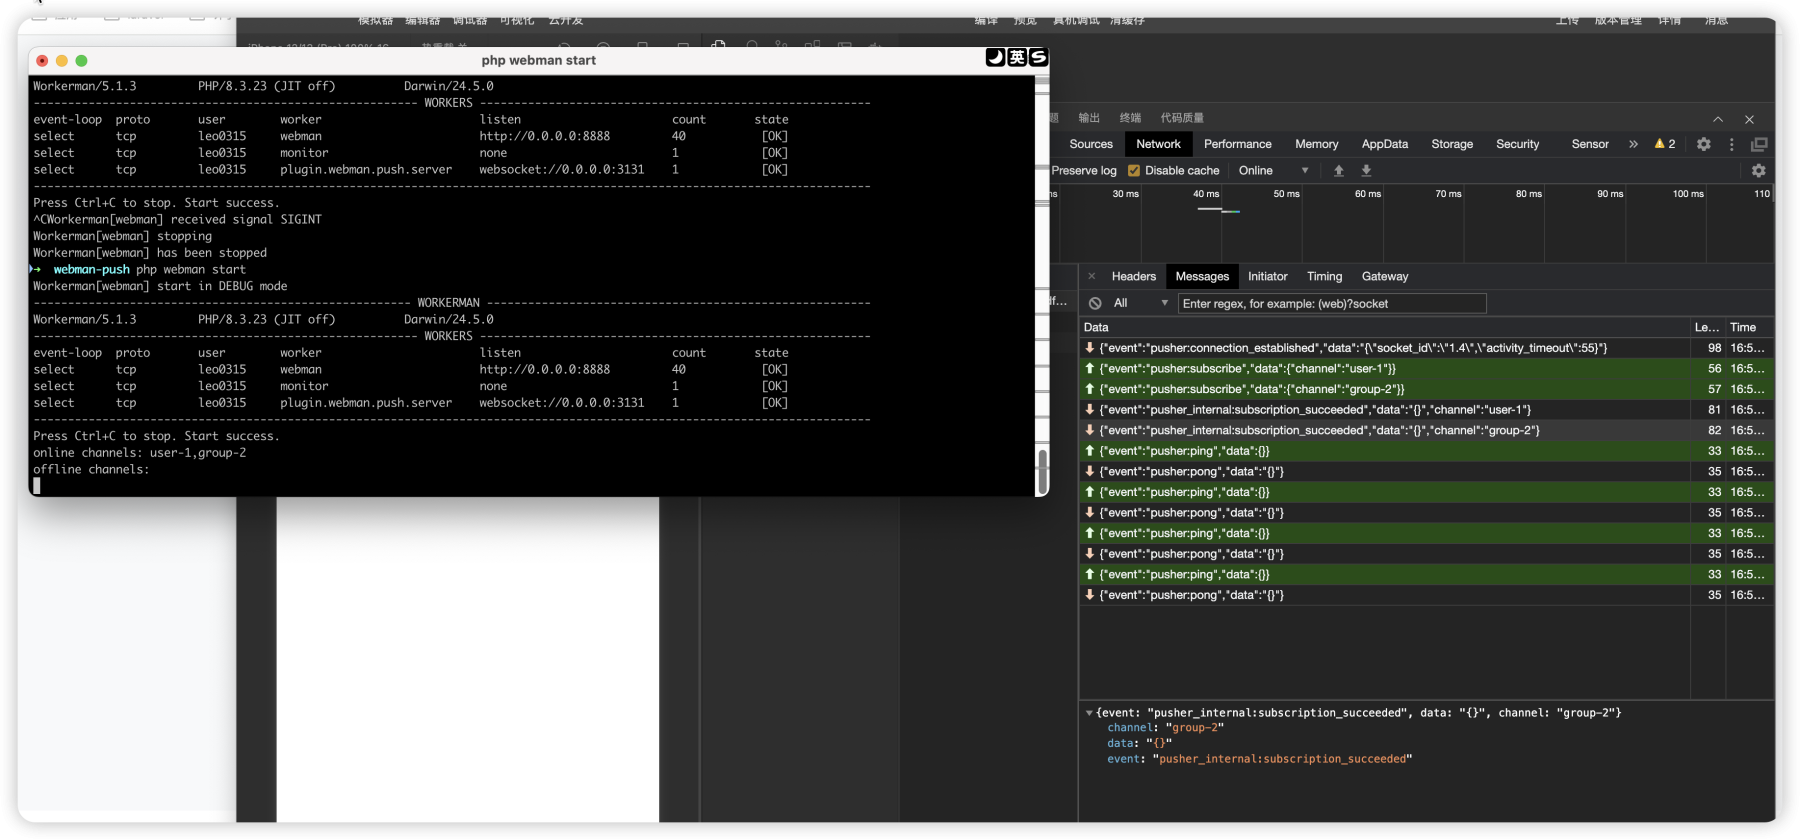Viewport: 1800px width, 840px height.
Task: Click the channel: "group-2" property in preview
Action: [1165, 728]
